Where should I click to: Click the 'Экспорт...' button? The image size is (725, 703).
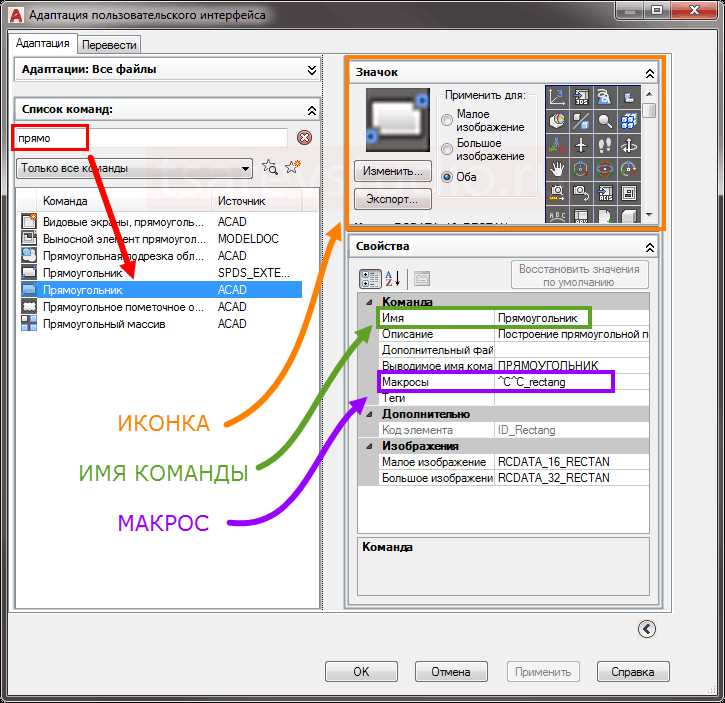coord(392,198)
